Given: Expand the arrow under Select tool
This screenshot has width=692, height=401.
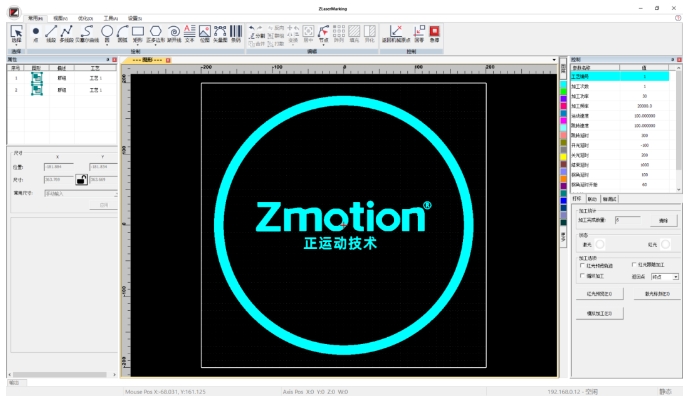Looking at the screenshot, I should [16, 45].
